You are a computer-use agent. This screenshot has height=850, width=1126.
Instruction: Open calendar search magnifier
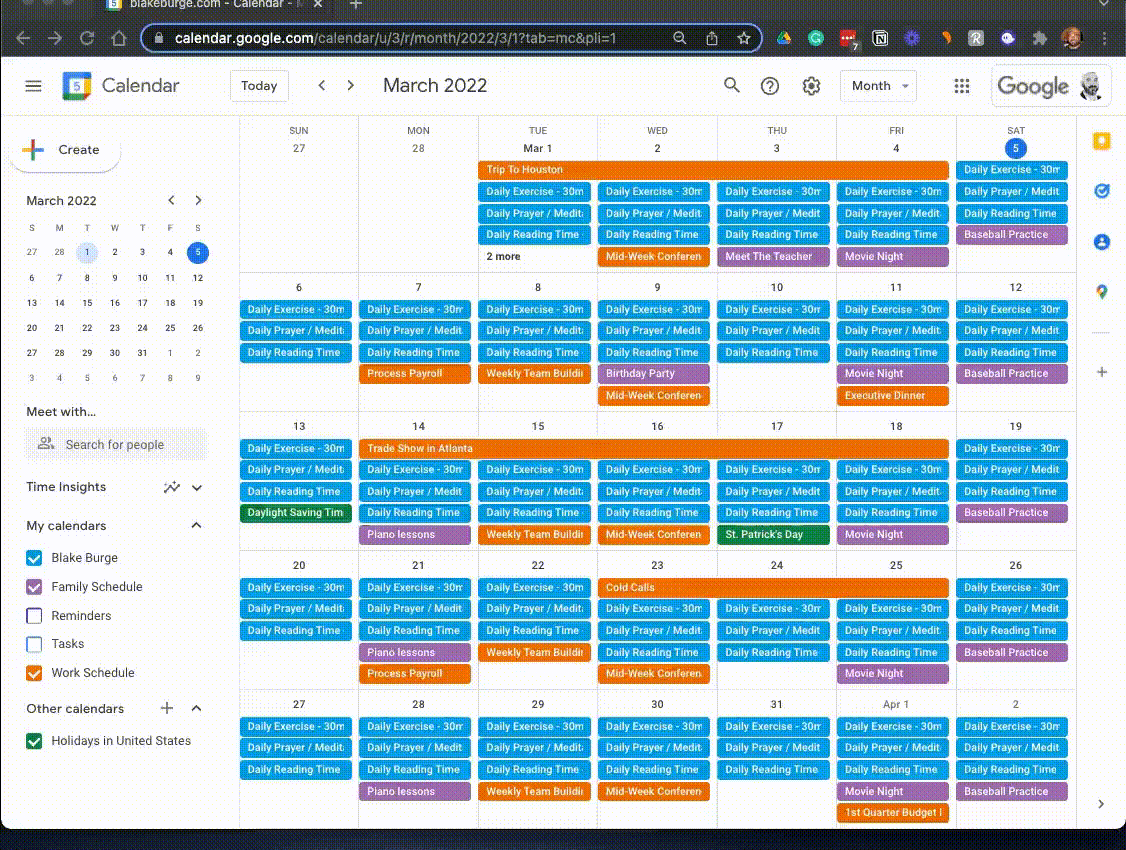[x=731, y=85]
